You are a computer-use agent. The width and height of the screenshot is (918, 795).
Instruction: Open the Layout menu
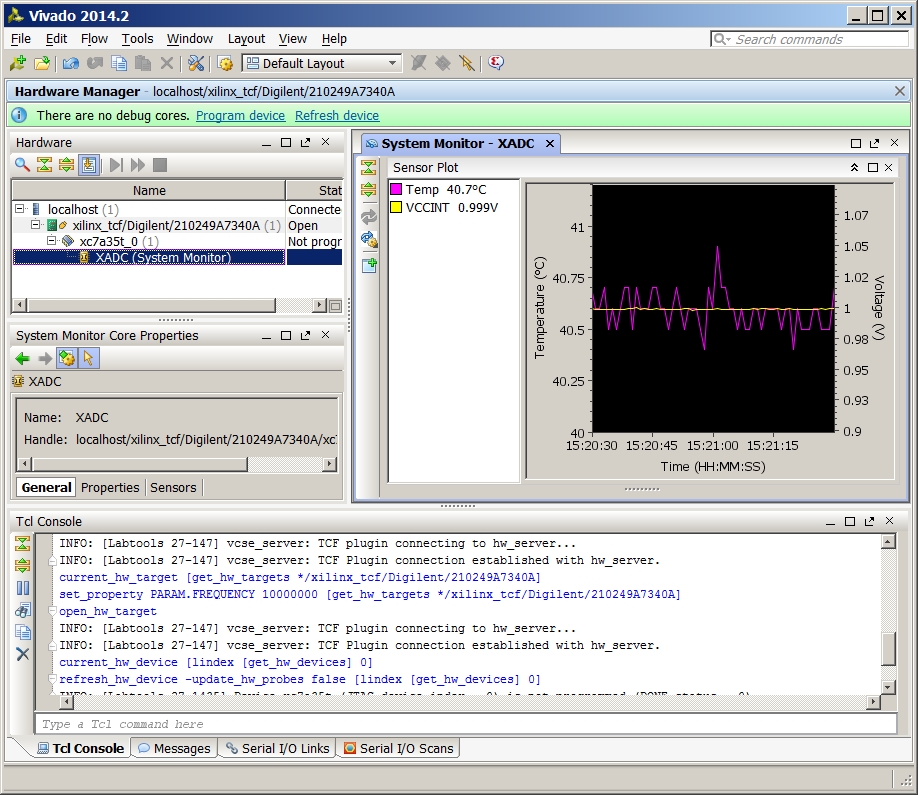pyautogui.click(x=246, y=39)
